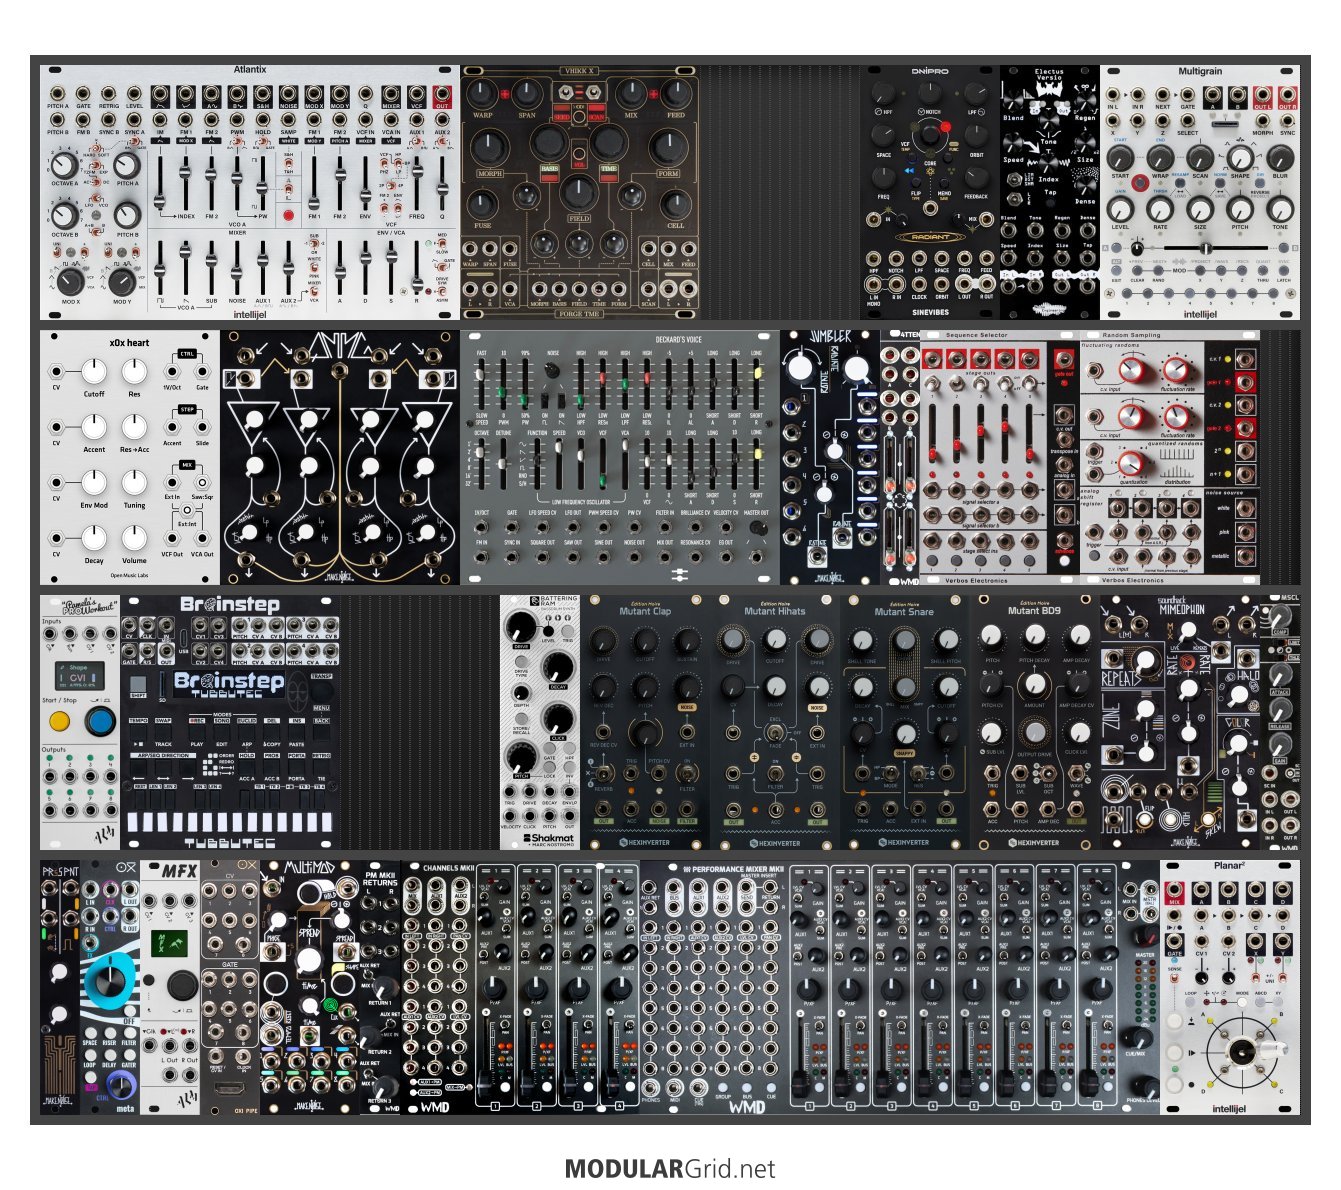Image resolution: width=1341 pixels, height=1190 pixels.
Task: Click the Octave B knob on Atlantix
Action: pyautogui.click(x=65, y=216)
